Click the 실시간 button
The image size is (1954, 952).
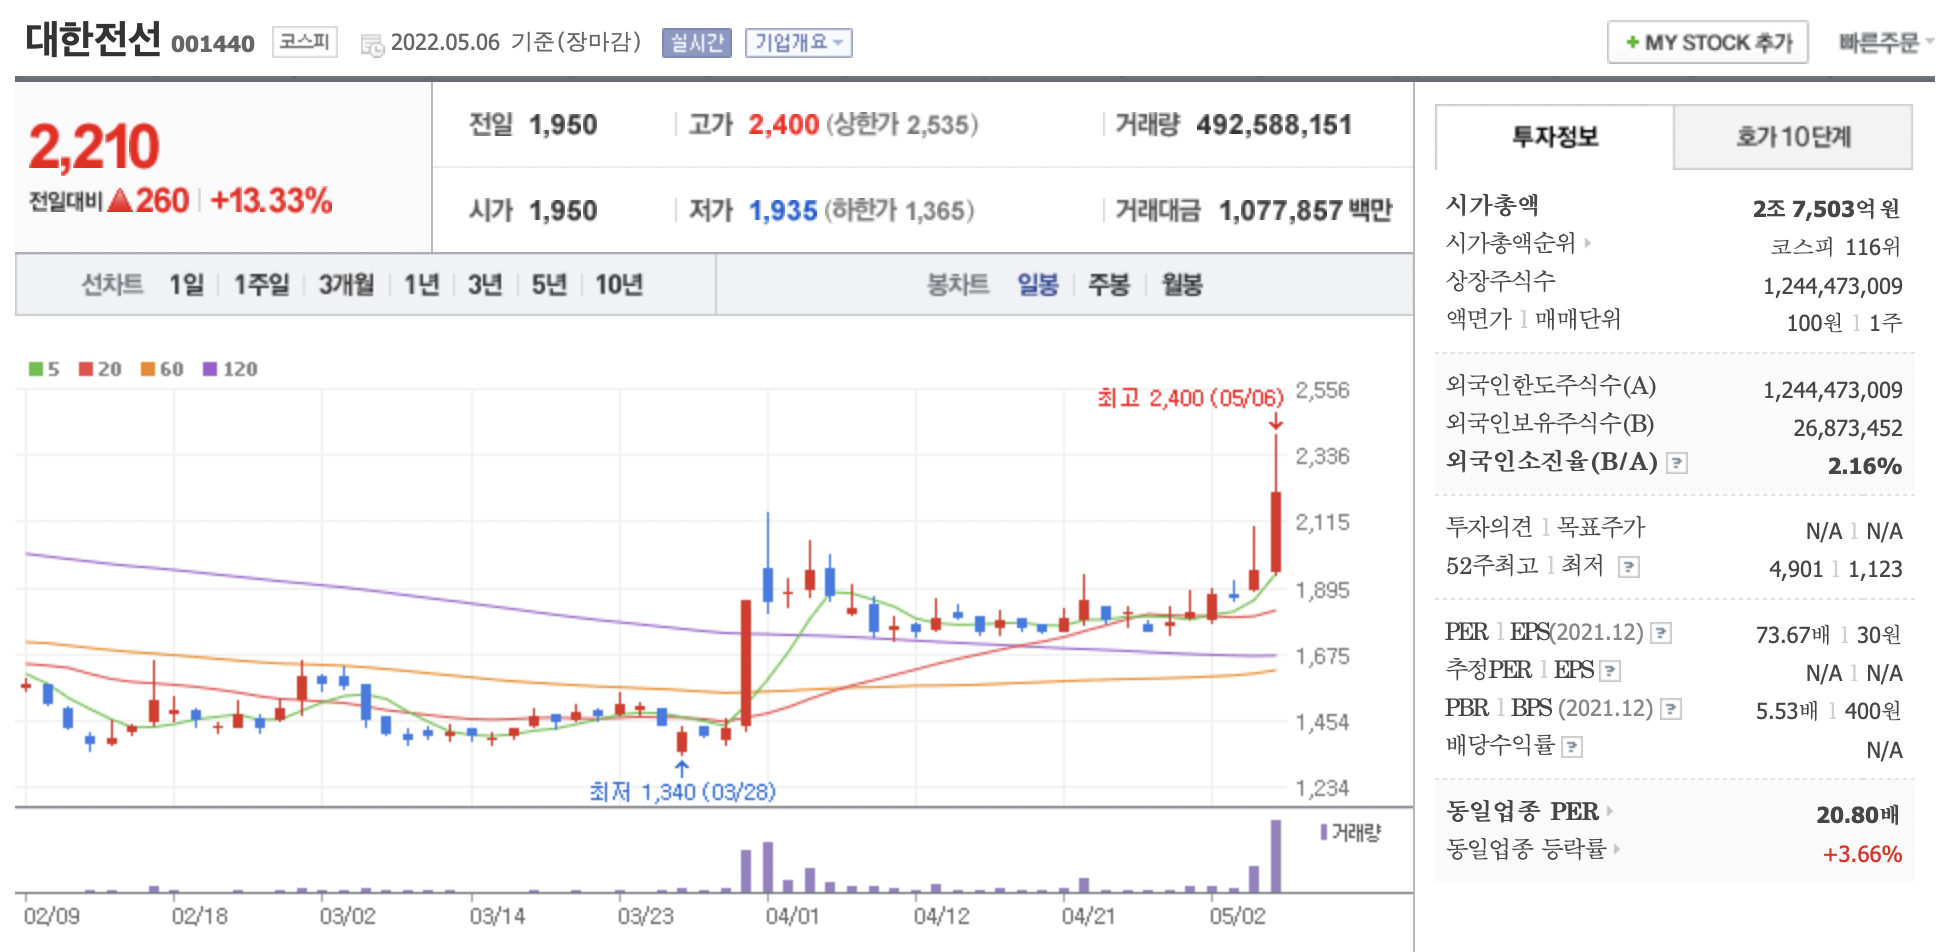(x=697, y=43)
